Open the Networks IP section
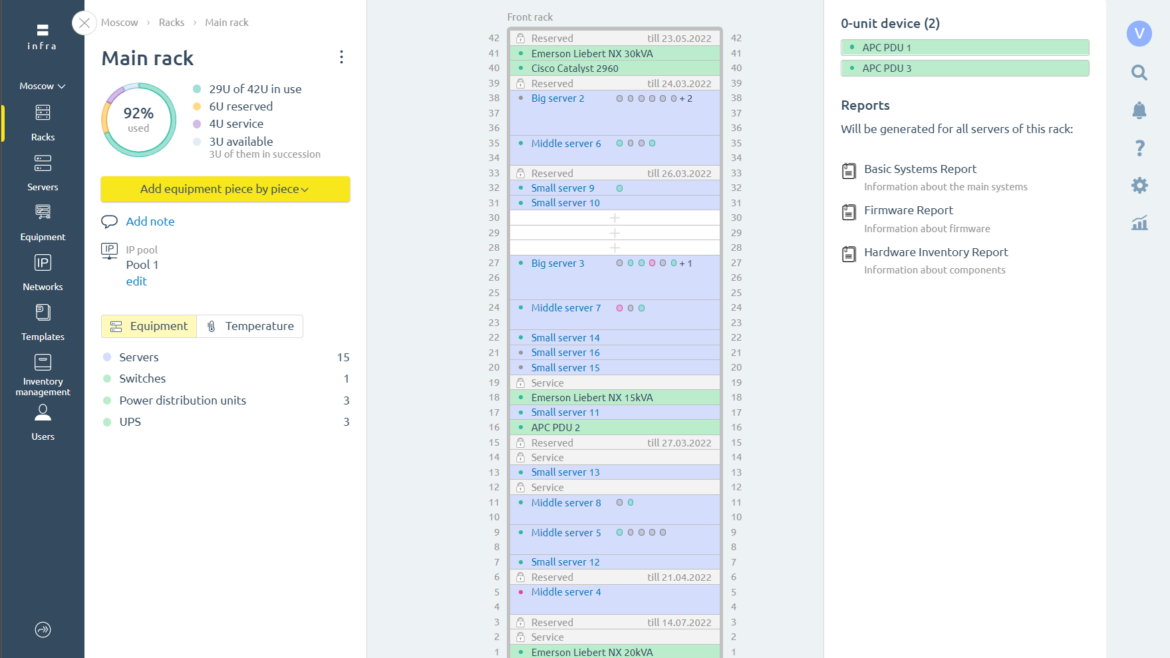 click(x=42, y=272)
